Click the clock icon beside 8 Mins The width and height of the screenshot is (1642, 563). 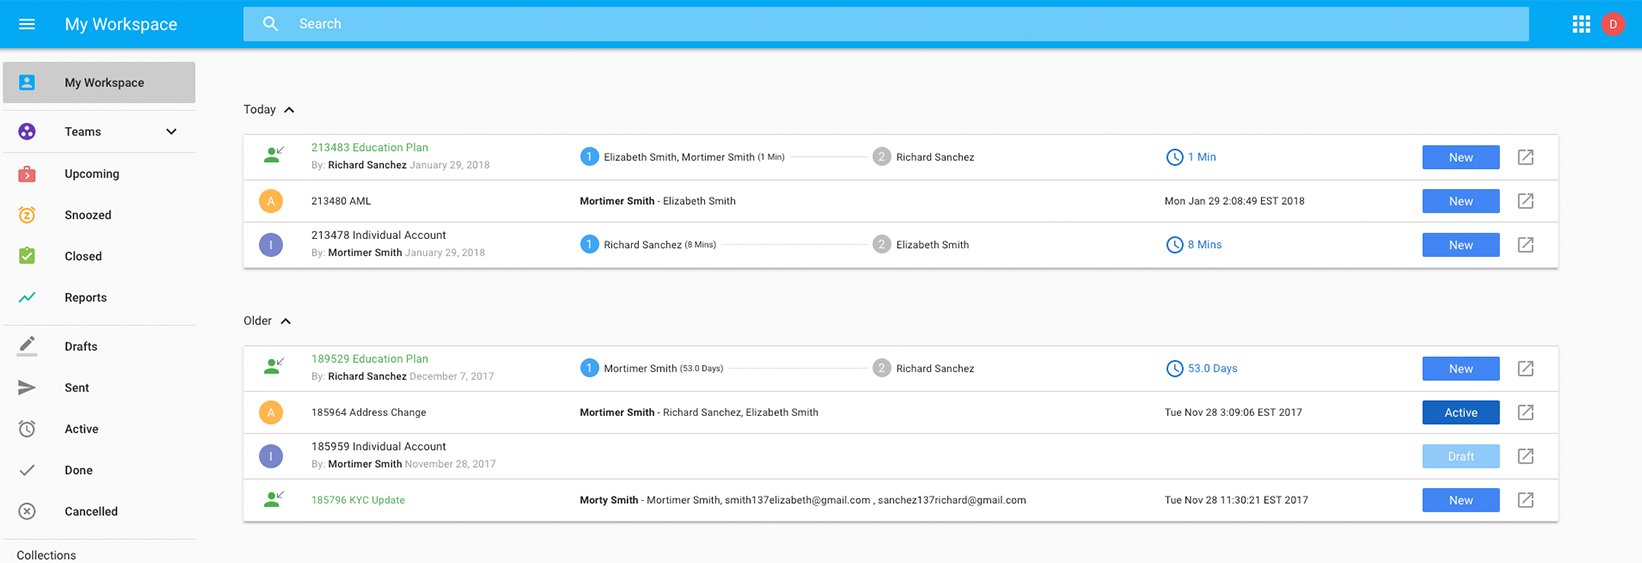(x=1174, y=245)
